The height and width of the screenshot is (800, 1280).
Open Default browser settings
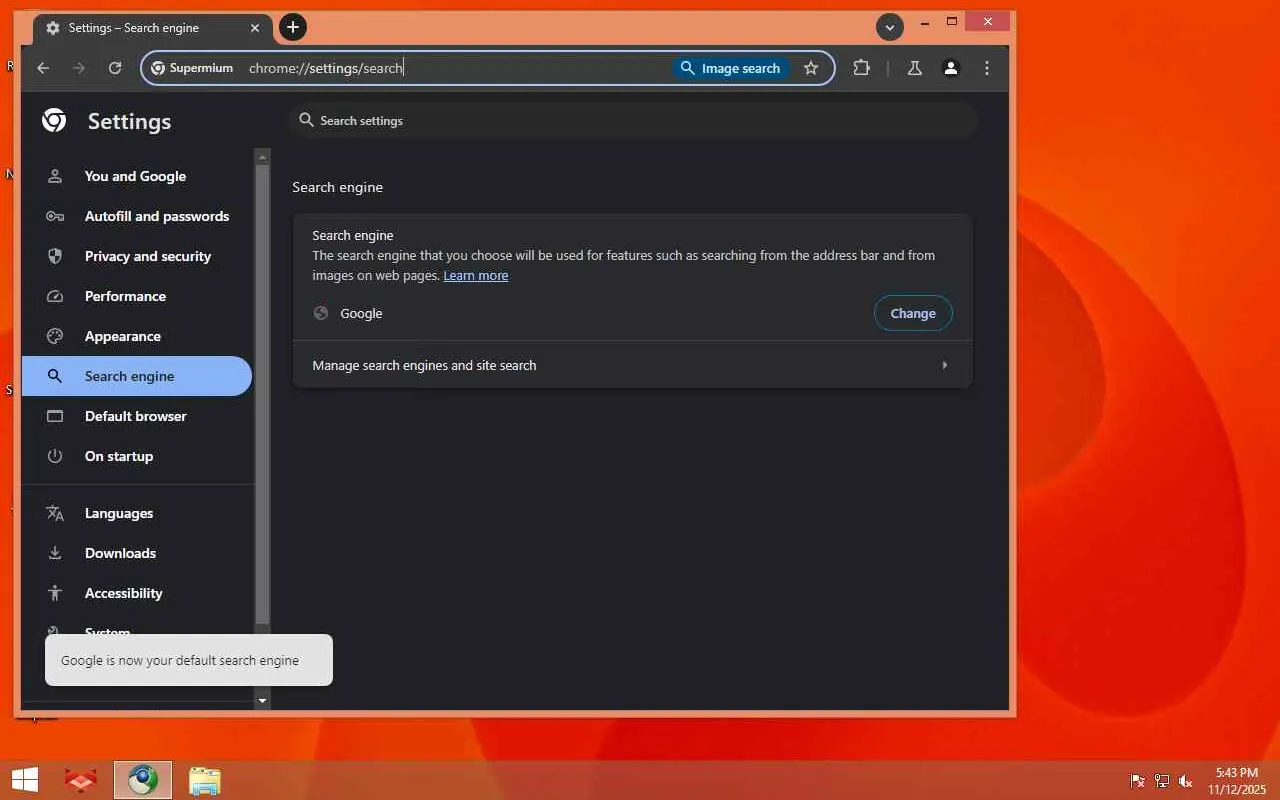pos(137,416)
